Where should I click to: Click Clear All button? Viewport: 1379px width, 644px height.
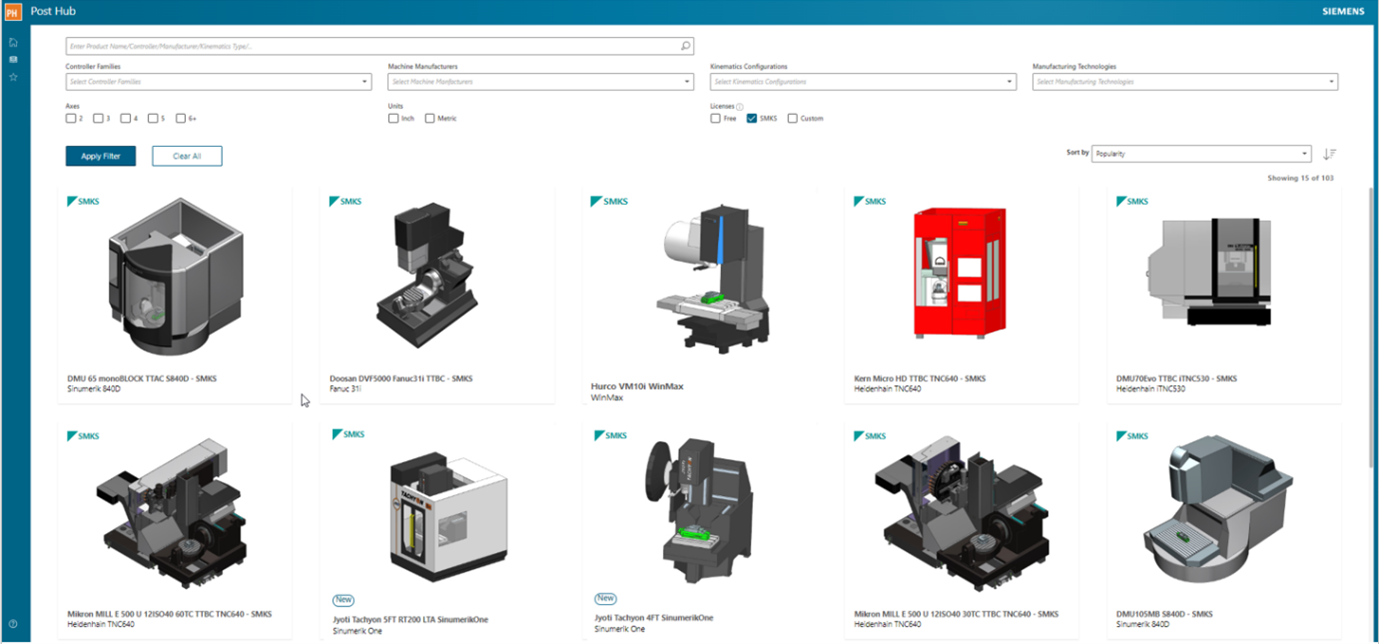(187, 156)
